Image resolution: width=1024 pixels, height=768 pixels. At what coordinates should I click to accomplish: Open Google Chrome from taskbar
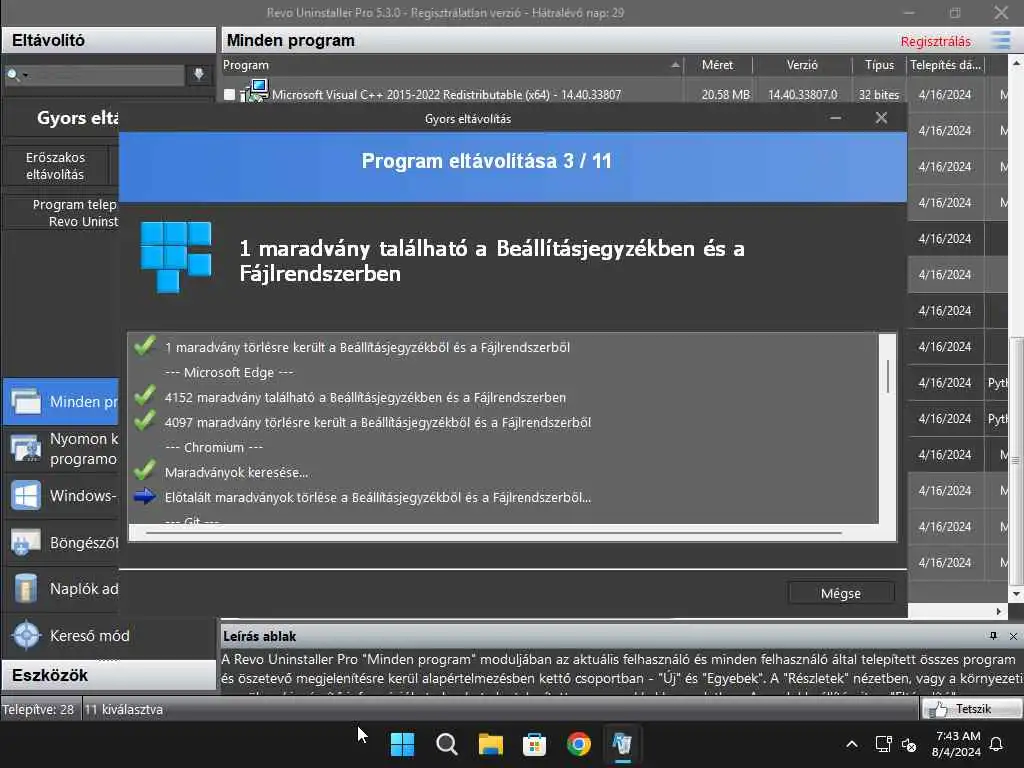(x=579, y=744)
